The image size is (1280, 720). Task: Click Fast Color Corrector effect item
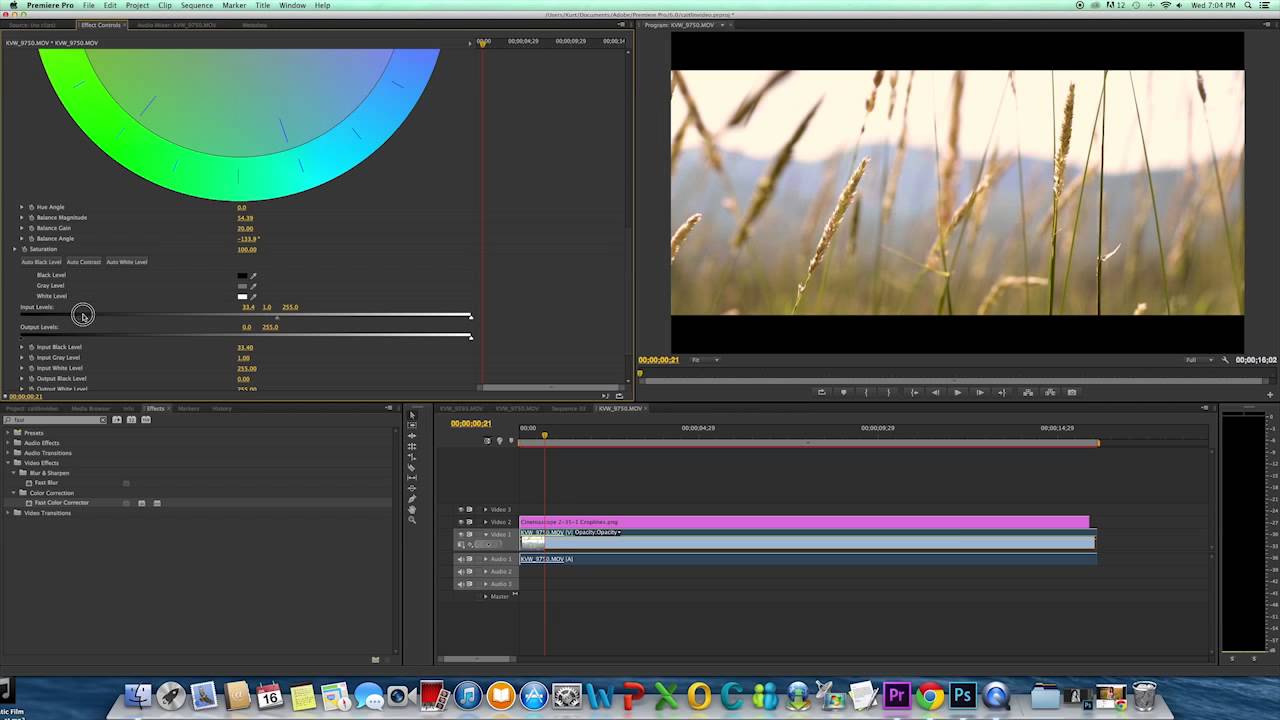[62, 503]
